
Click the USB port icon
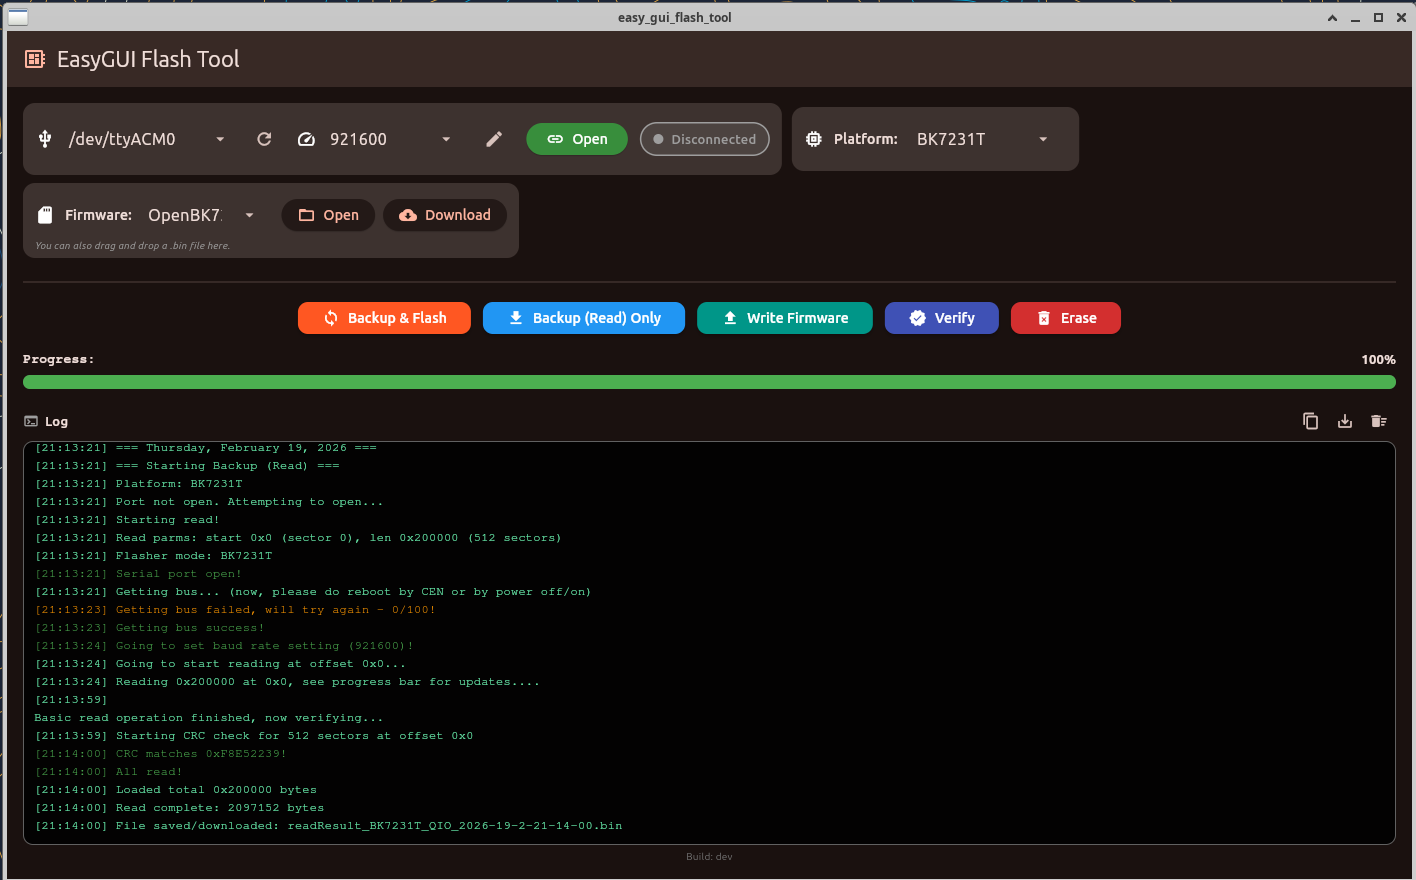point(45,139)
